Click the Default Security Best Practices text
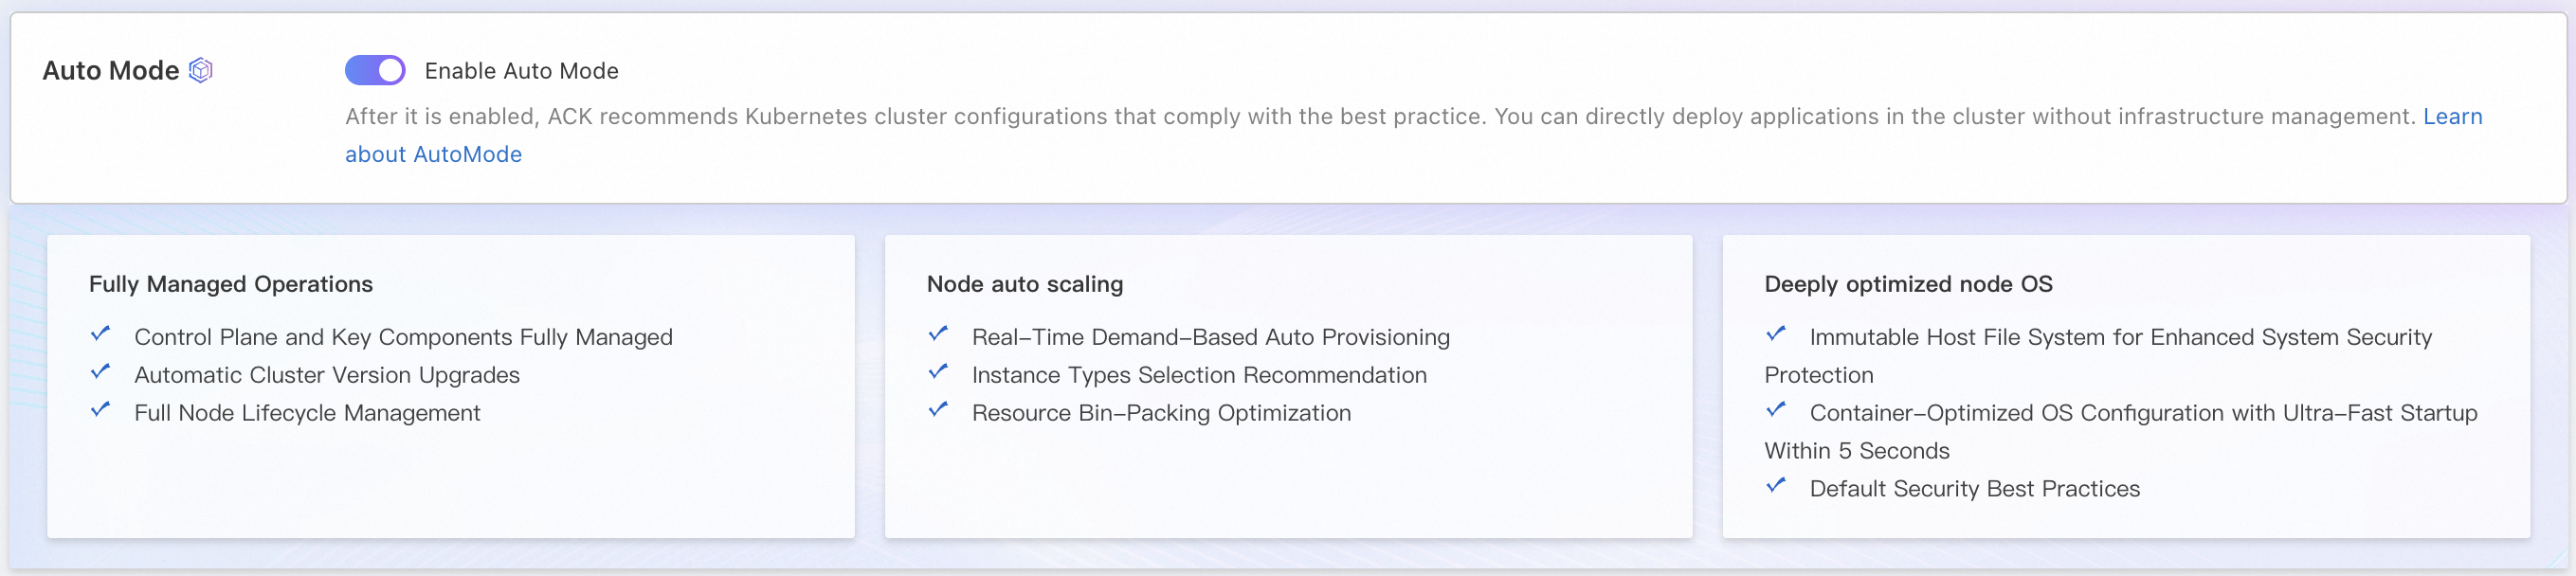 click(x=1974, y=489)
